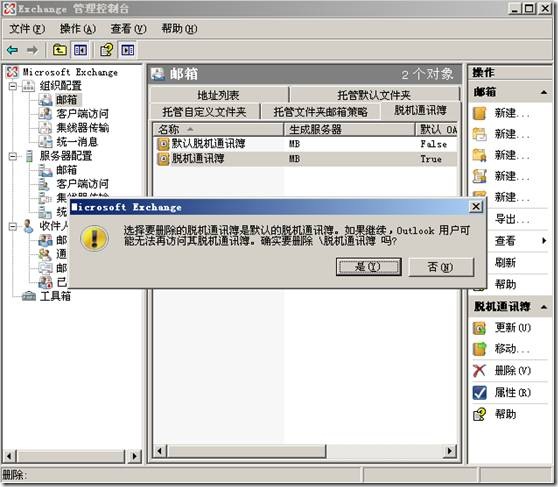This screenshot has height=487, width=558.
Task: Click 删除(V) in actions pane
Action: [x=513, y=371]
